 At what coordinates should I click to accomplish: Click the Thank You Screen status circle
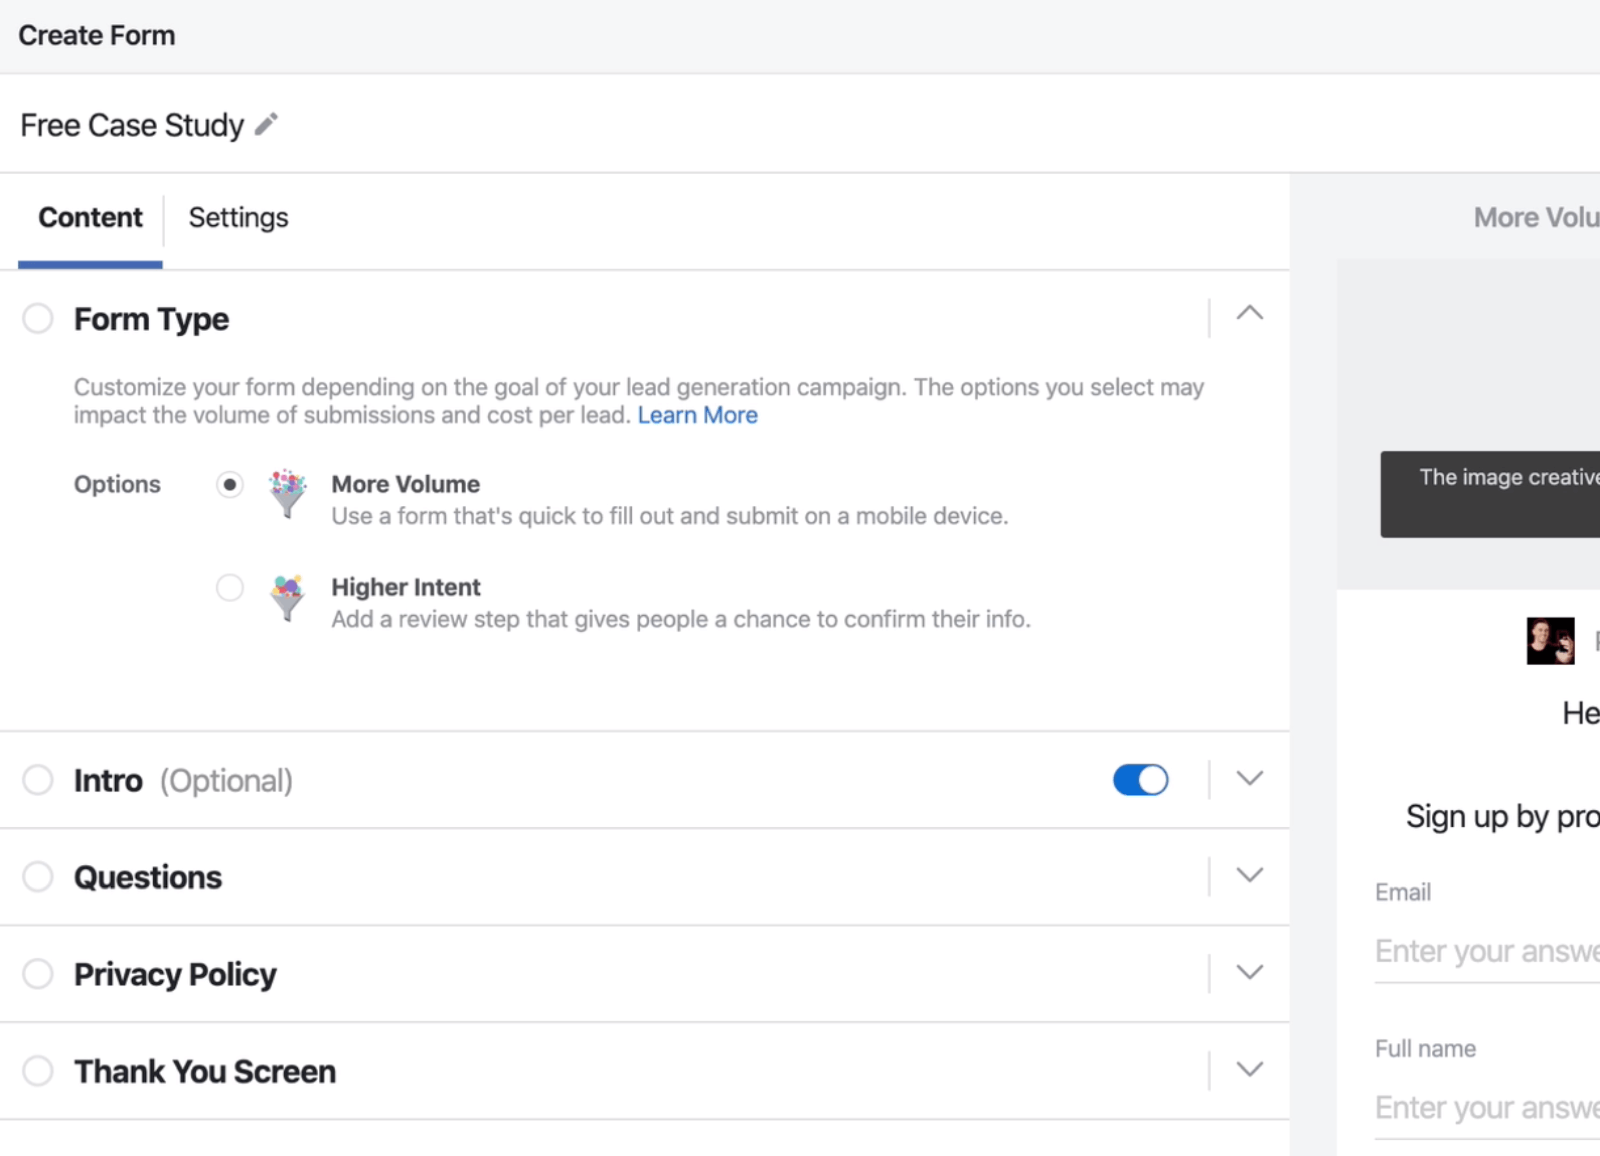coord(38,1071)
